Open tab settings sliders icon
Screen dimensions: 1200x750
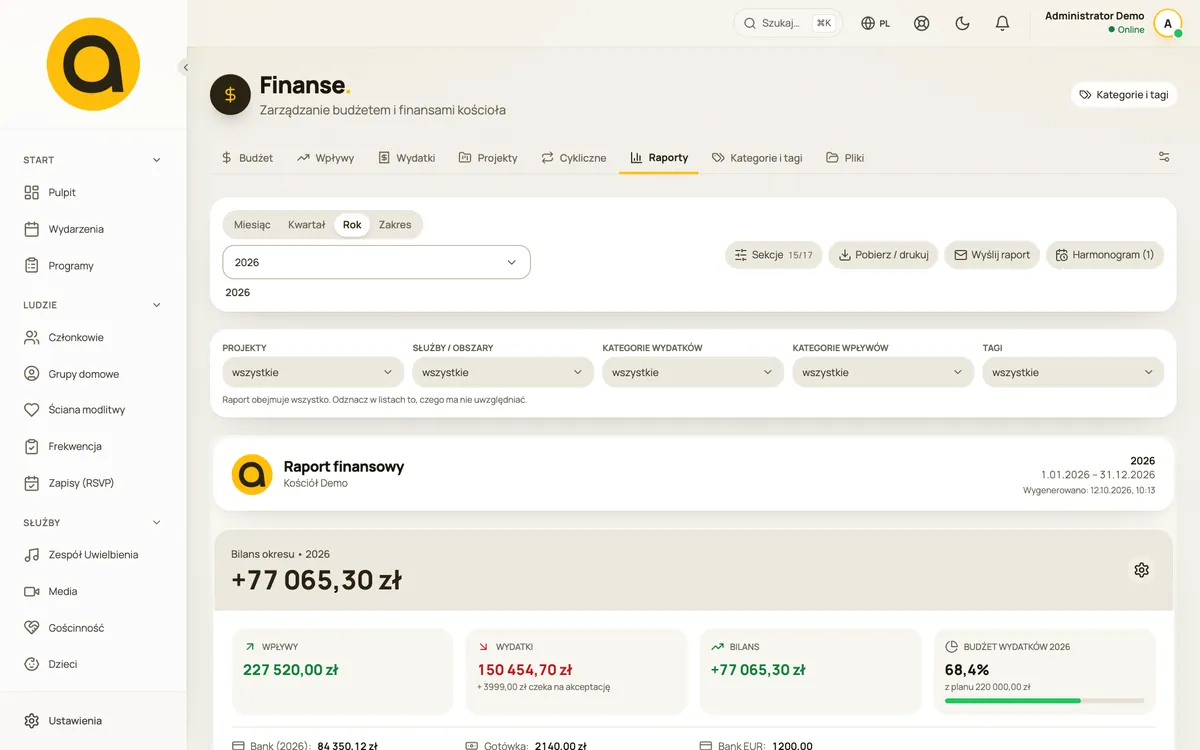point(1164,157)
